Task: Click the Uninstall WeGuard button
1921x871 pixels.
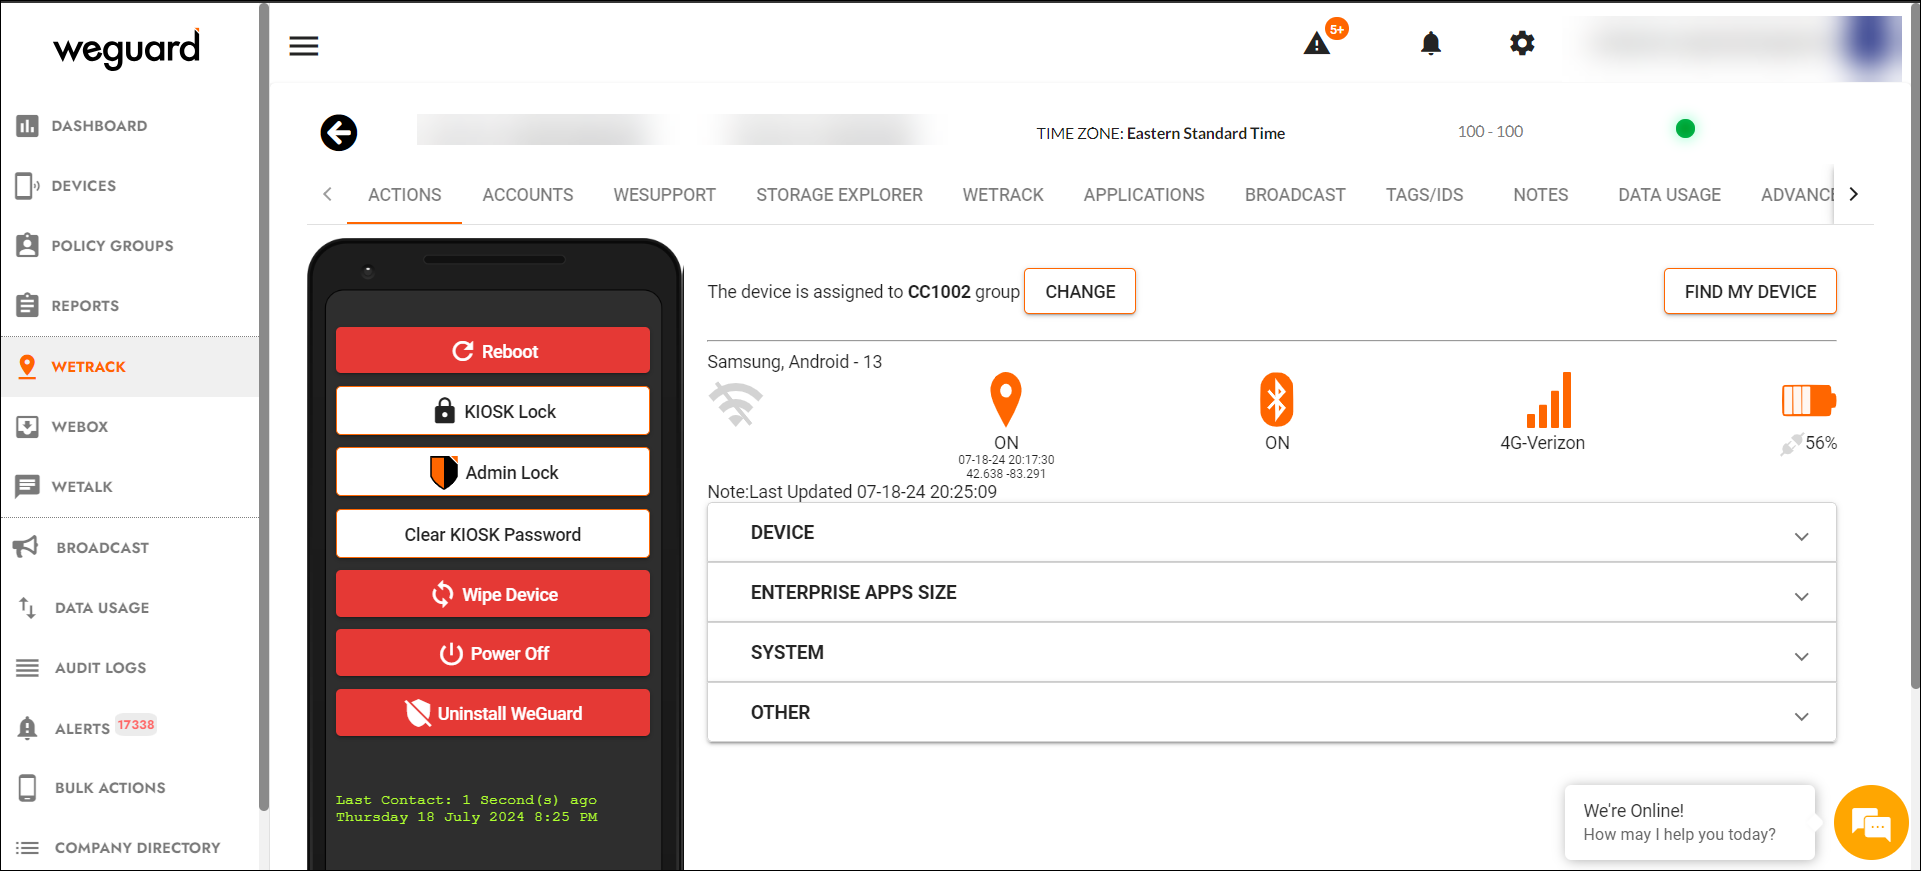Action: click(493, 713)
